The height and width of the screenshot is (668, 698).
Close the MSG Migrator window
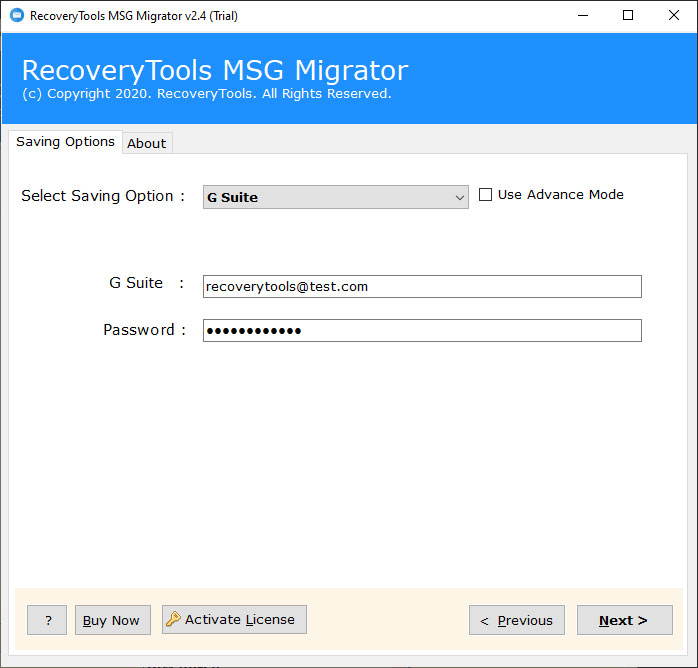(x=674, y=16)
